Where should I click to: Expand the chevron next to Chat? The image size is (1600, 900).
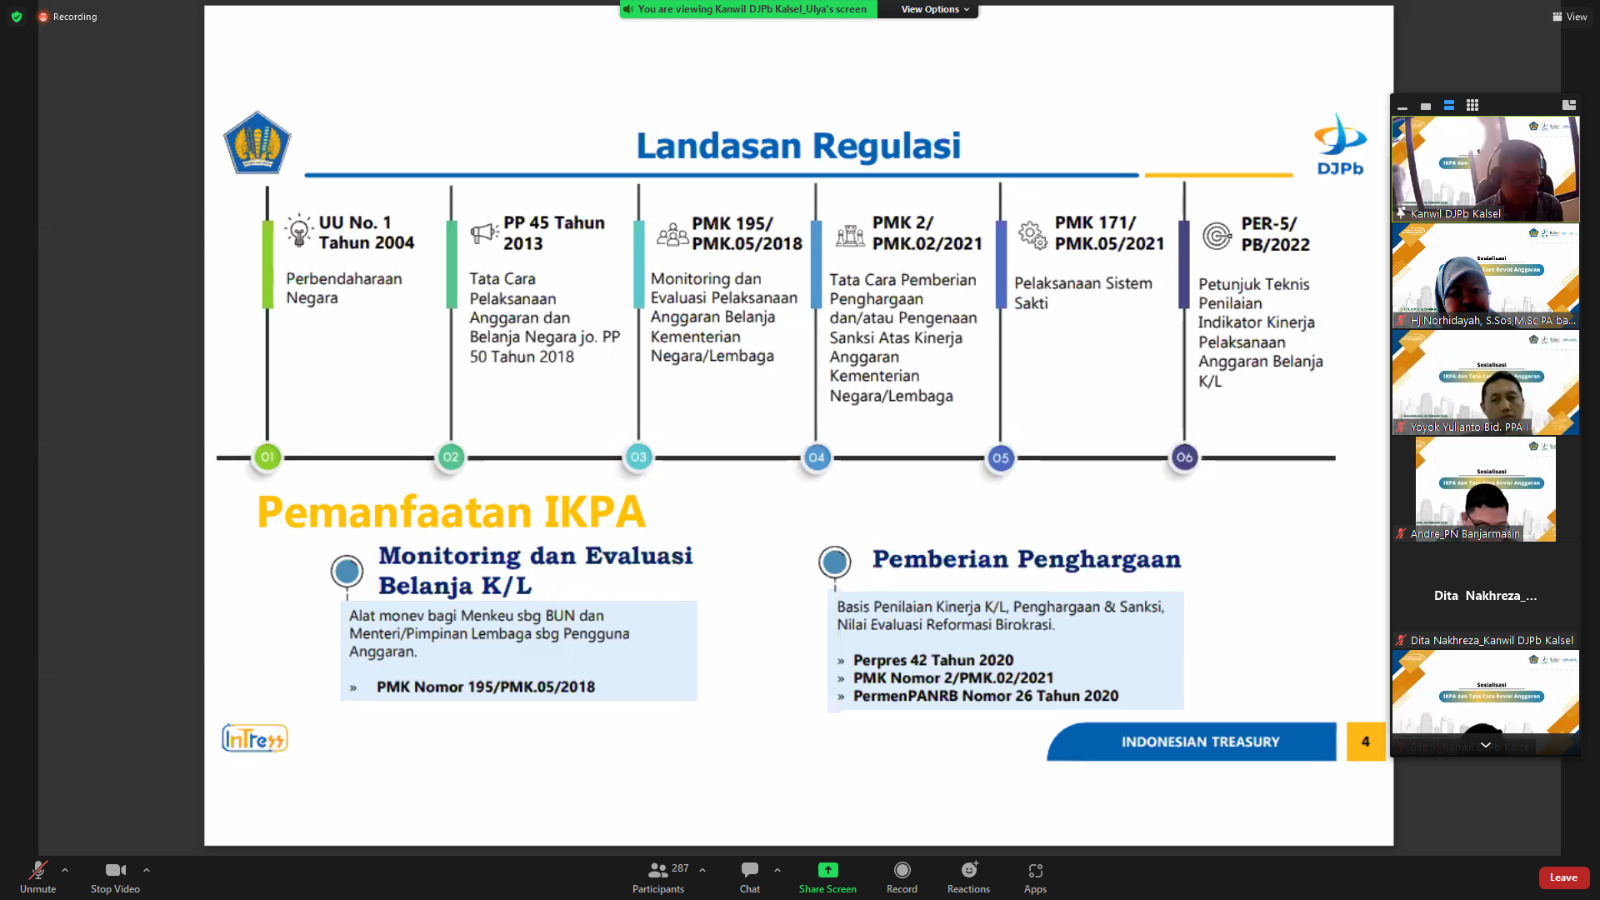tap(777, 870)
